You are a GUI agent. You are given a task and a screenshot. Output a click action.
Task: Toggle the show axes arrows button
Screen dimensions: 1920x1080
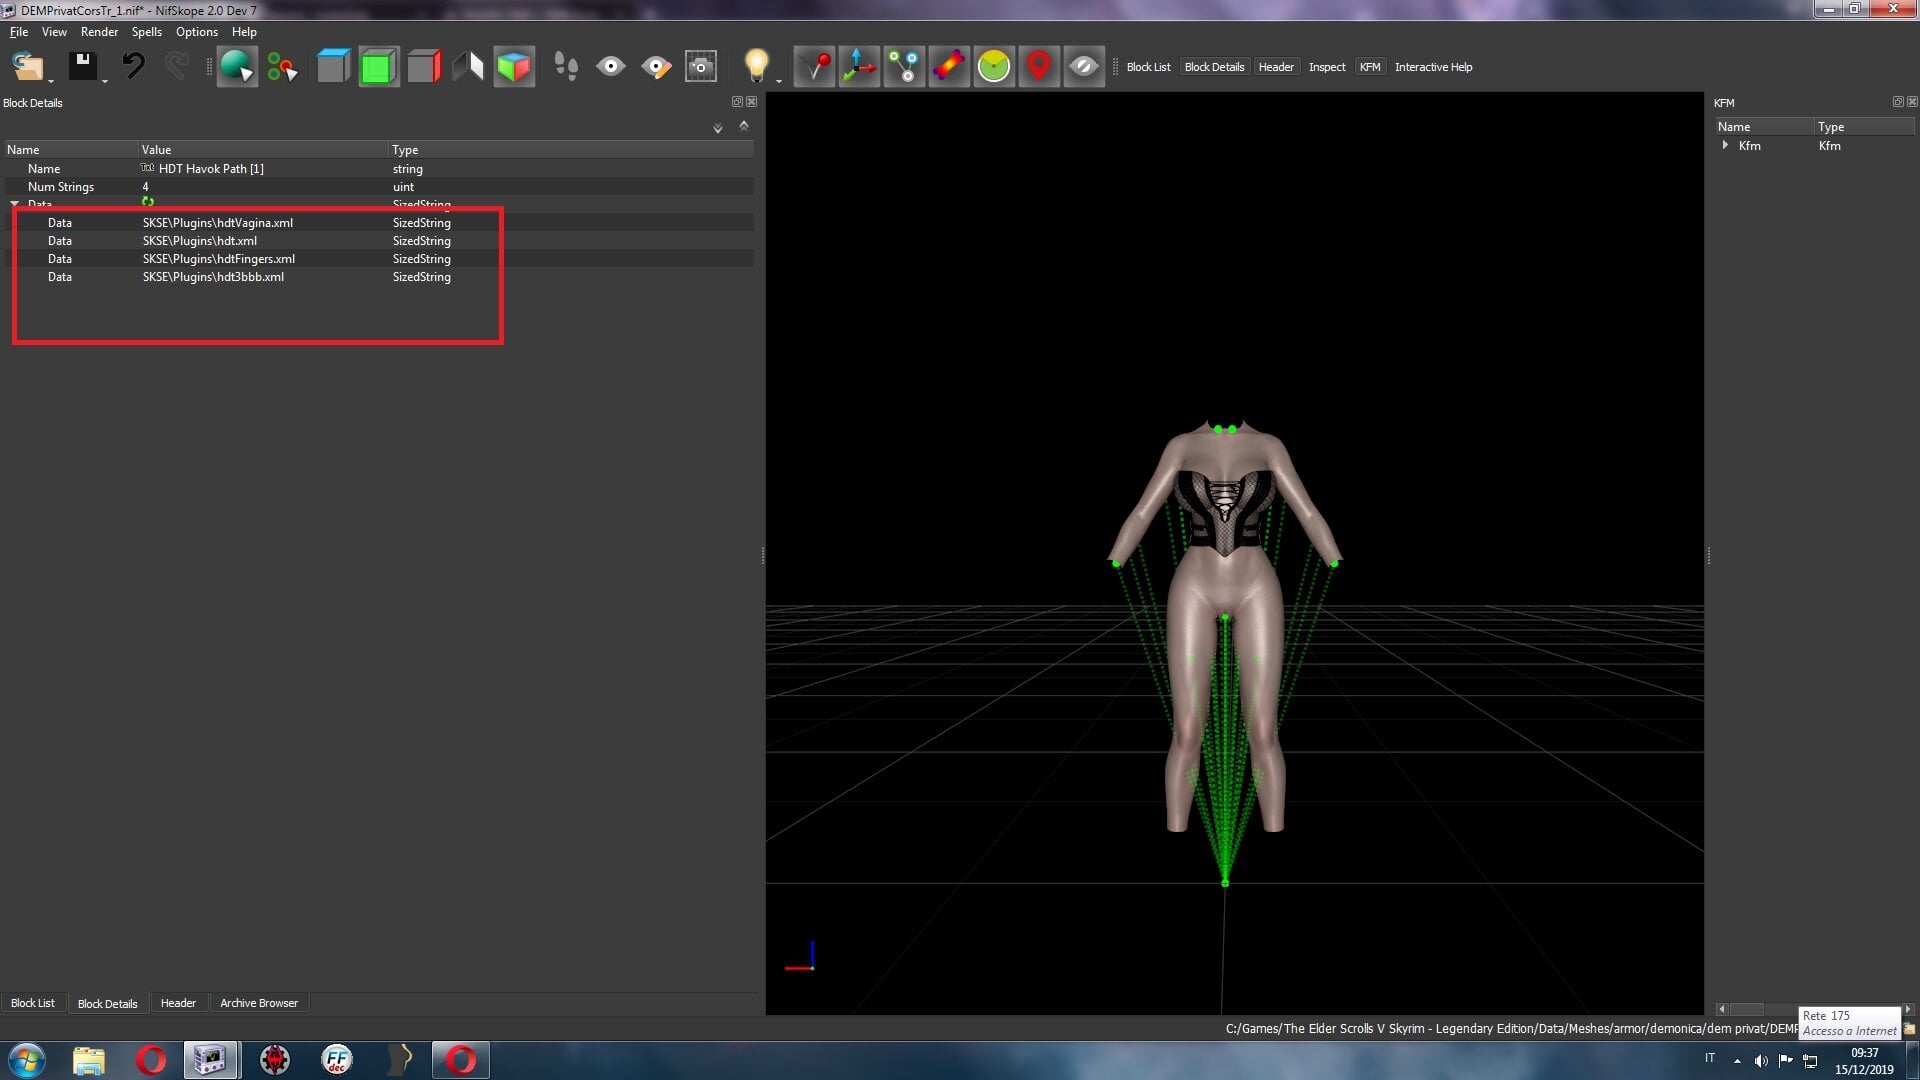click(x=859, y=67)
